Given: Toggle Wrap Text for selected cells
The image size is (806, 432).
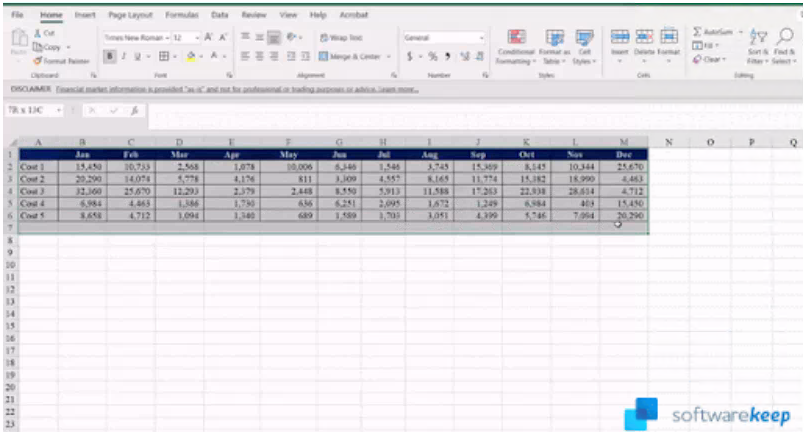Looking at the screenshot, I should [x=340, y=38].
